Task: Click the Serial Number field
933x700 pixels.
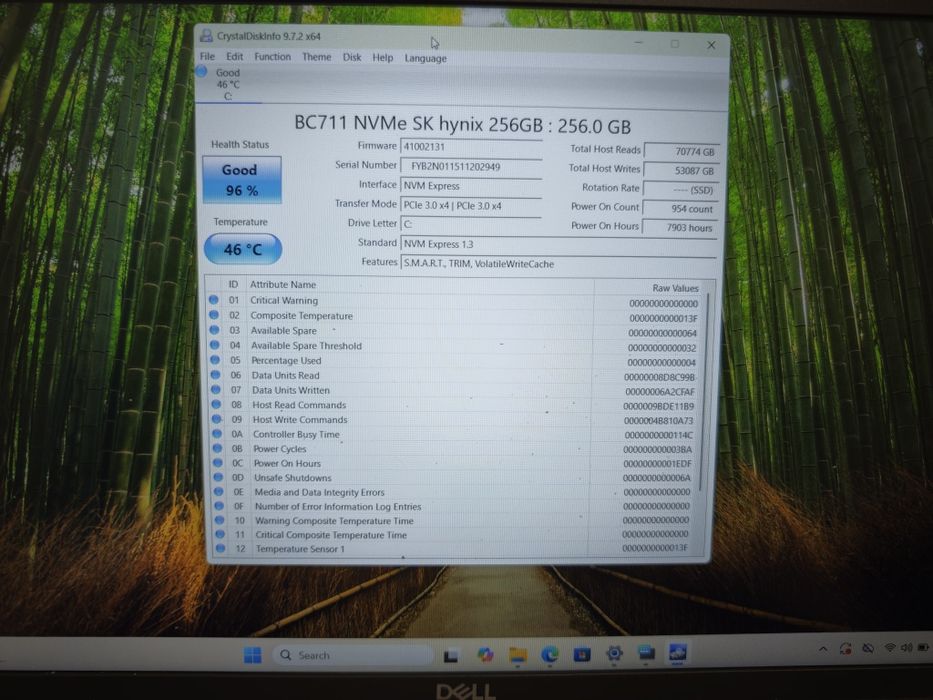Action: pos(471,167)
